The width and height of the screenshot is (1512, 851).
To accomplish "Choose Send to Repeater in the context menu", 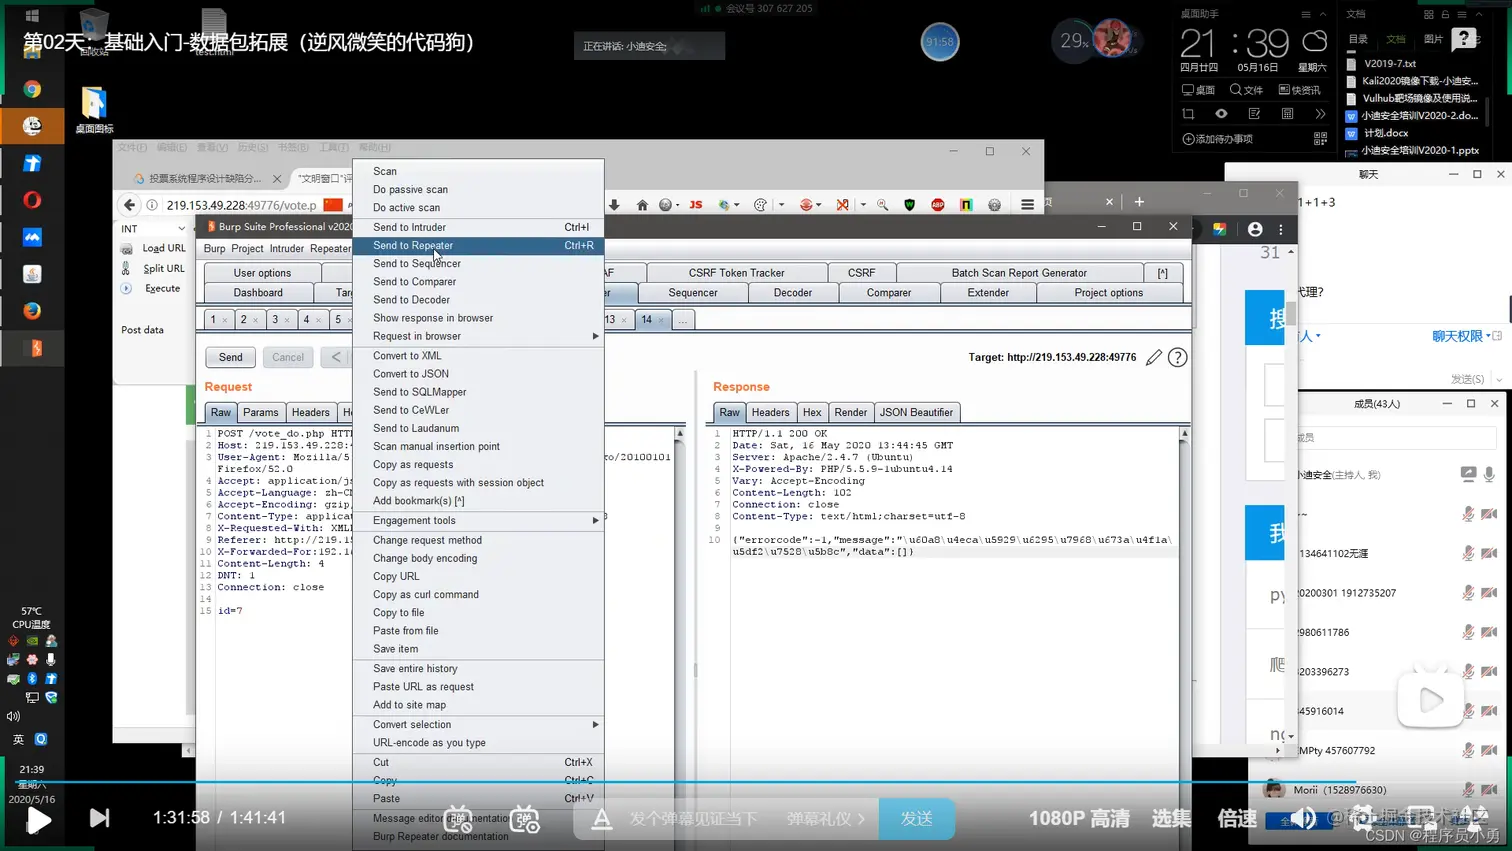I will tap(478, 245).
